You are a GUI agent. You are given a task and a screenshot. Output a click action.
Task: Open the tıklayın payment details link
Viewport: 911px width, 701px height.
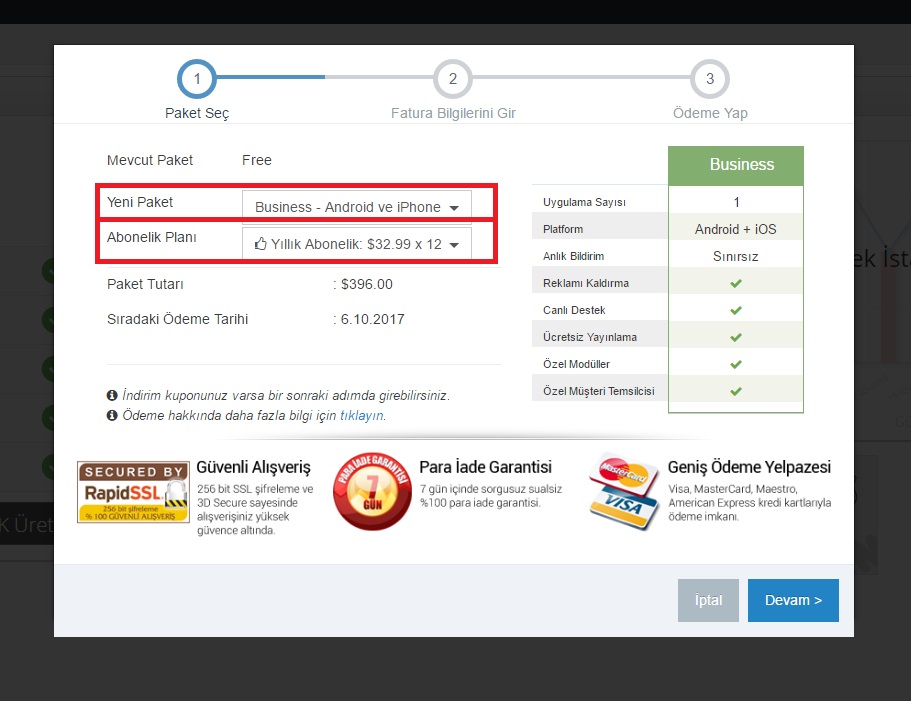pyautogui.click(x=363, y=414)
